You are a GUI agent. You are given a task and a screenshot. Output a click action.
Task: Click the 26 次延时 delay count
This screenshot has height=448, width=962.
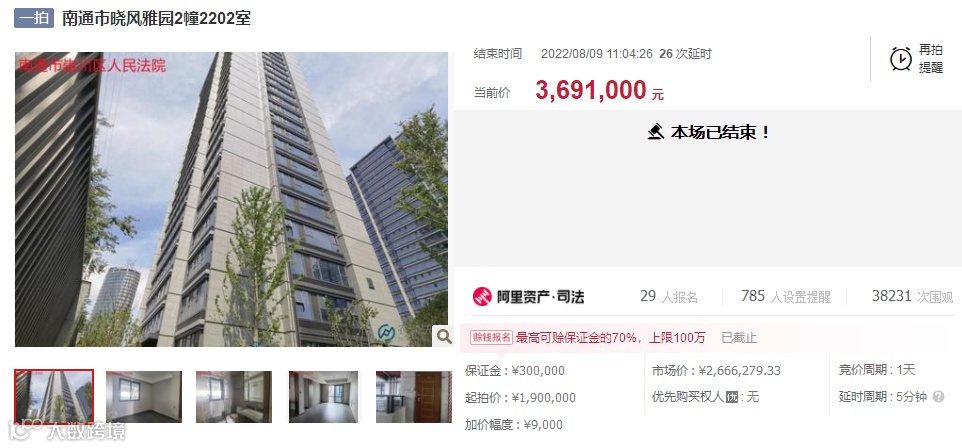685,54
